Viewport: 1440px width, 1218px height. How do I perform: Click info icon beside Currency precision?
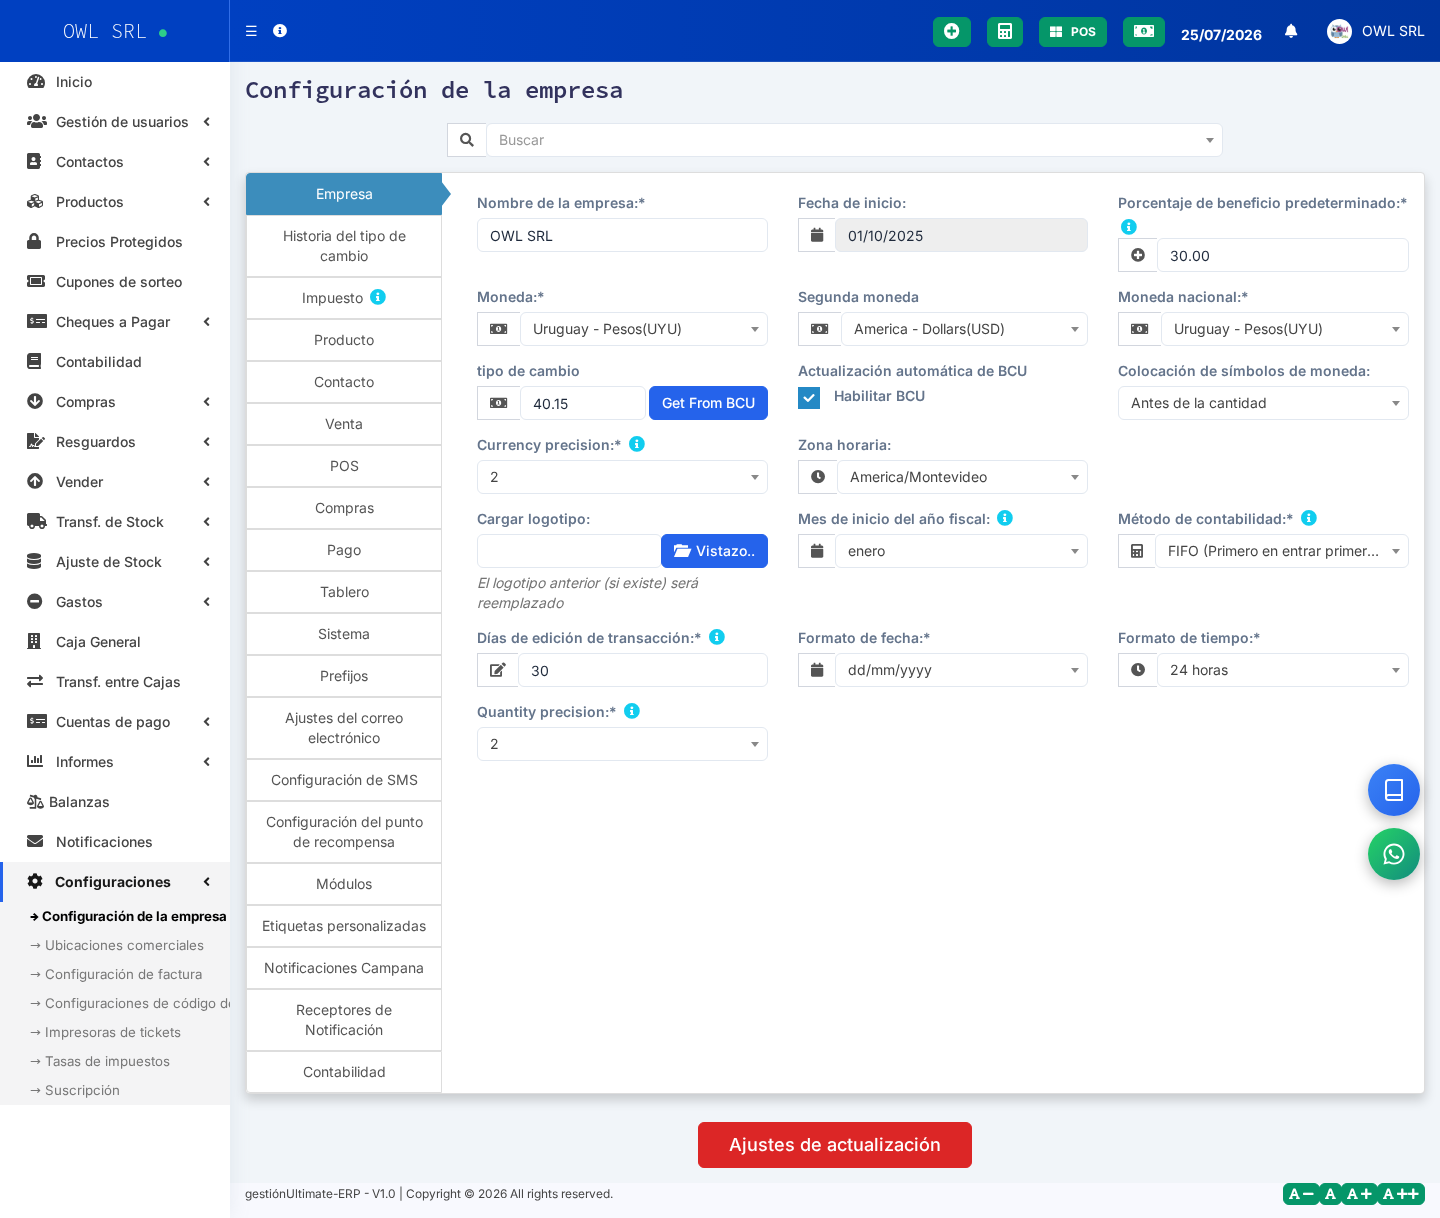tap(637, 444)
